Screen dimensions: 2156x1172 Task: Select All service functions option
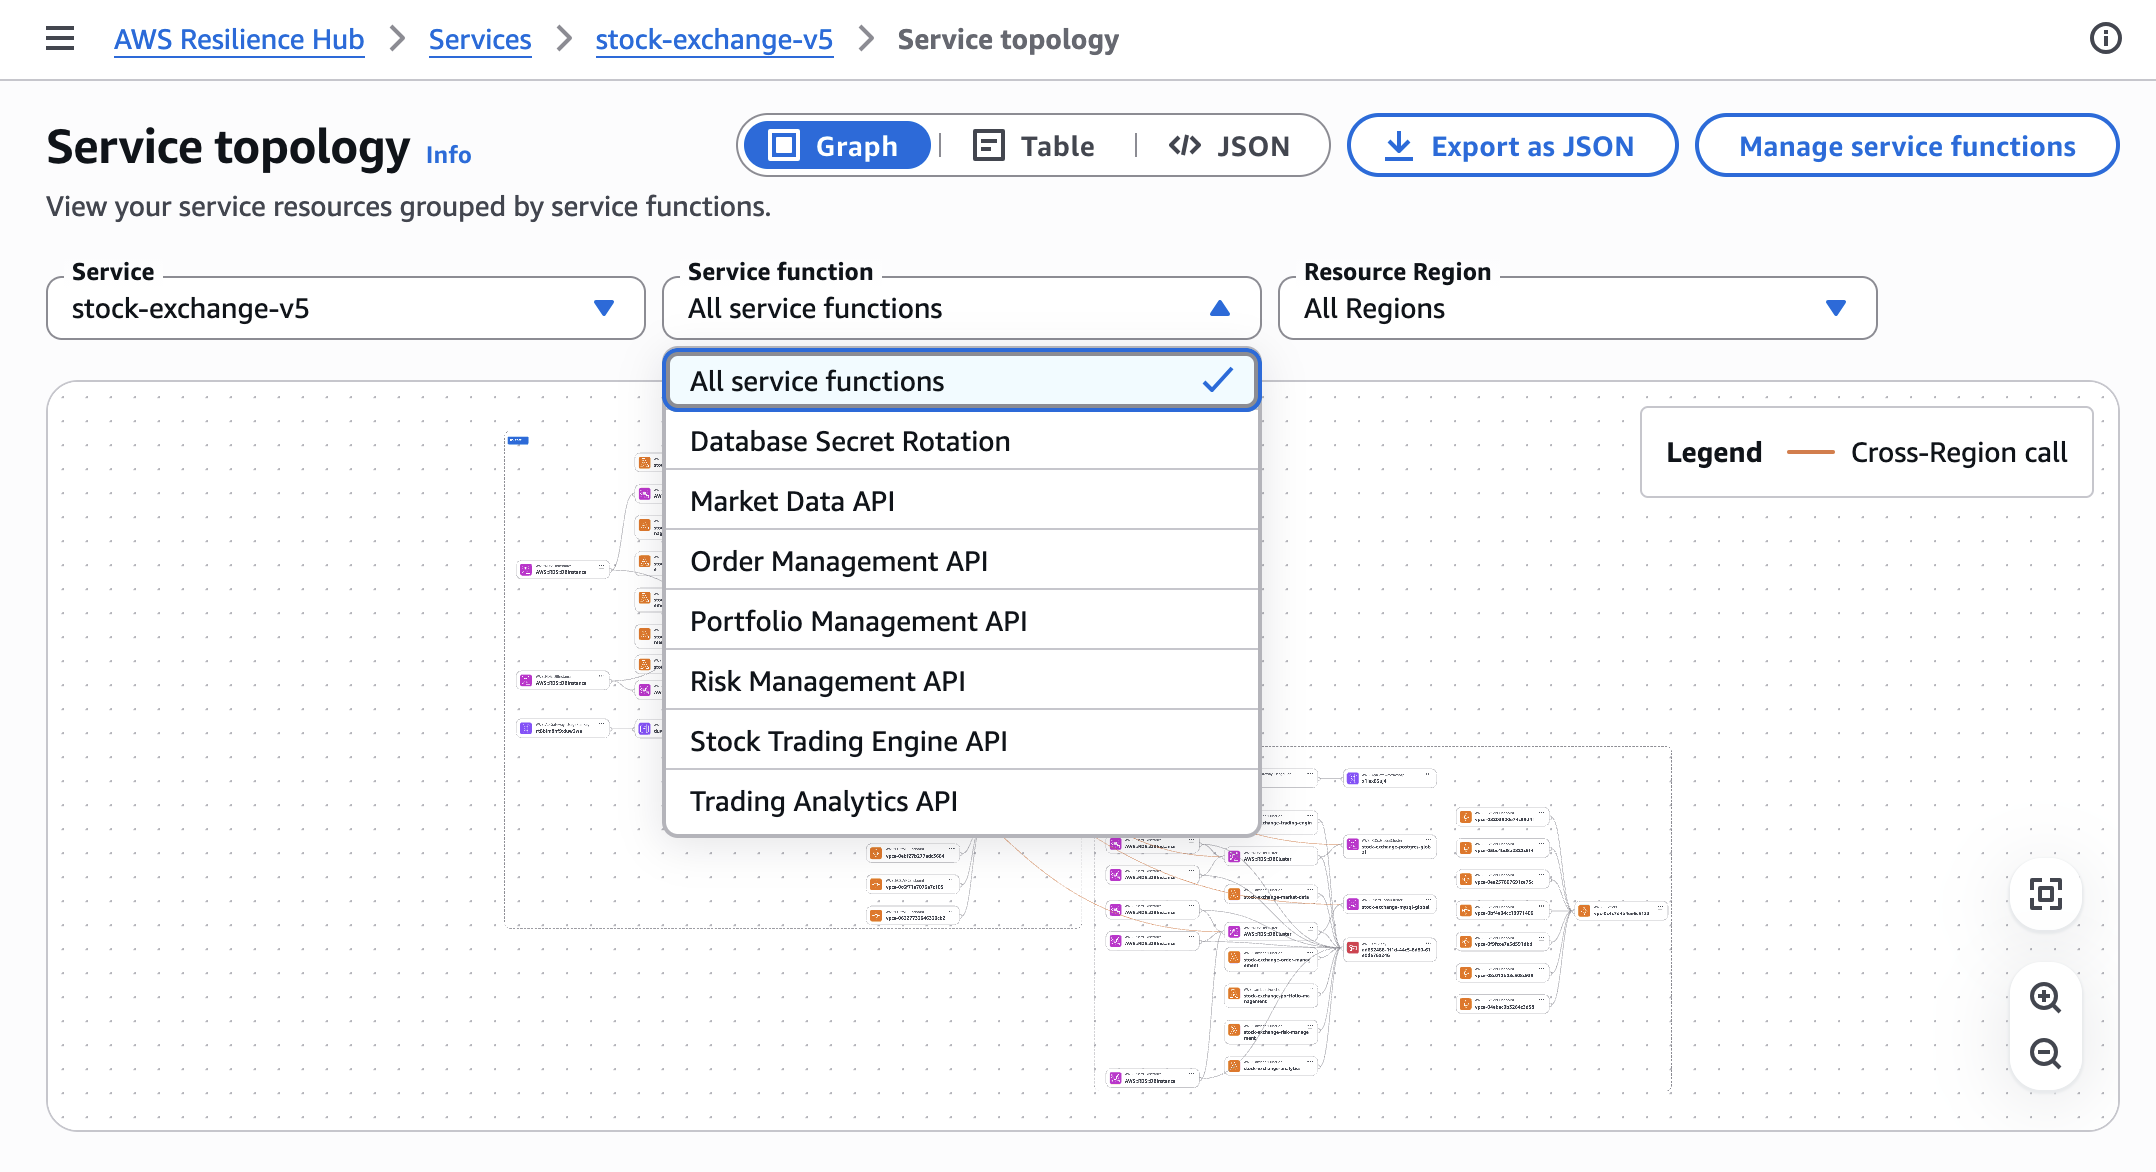coord(962,380)
